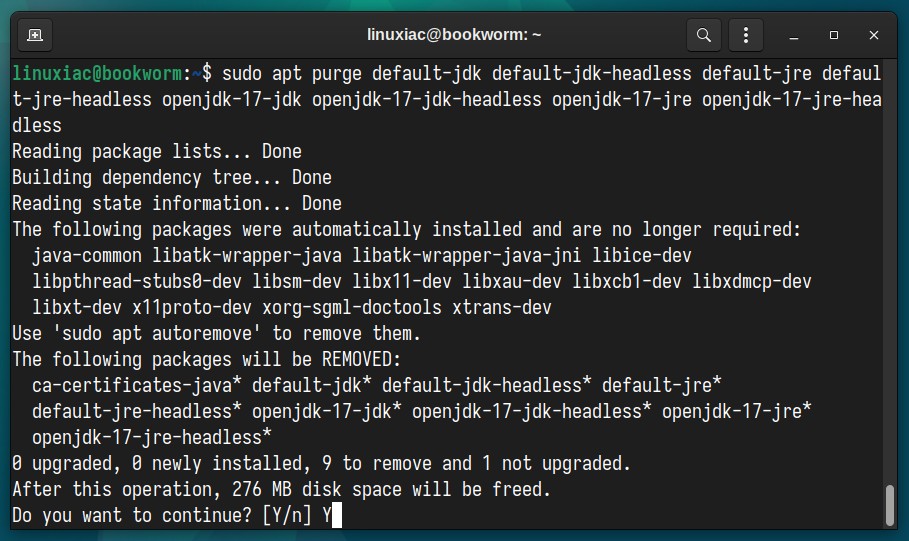Image resolution: width=909 pixels, height=541 pixels.
Task: Open the terminal search tool
Action: pyautogui.click(x=704, y=35)
